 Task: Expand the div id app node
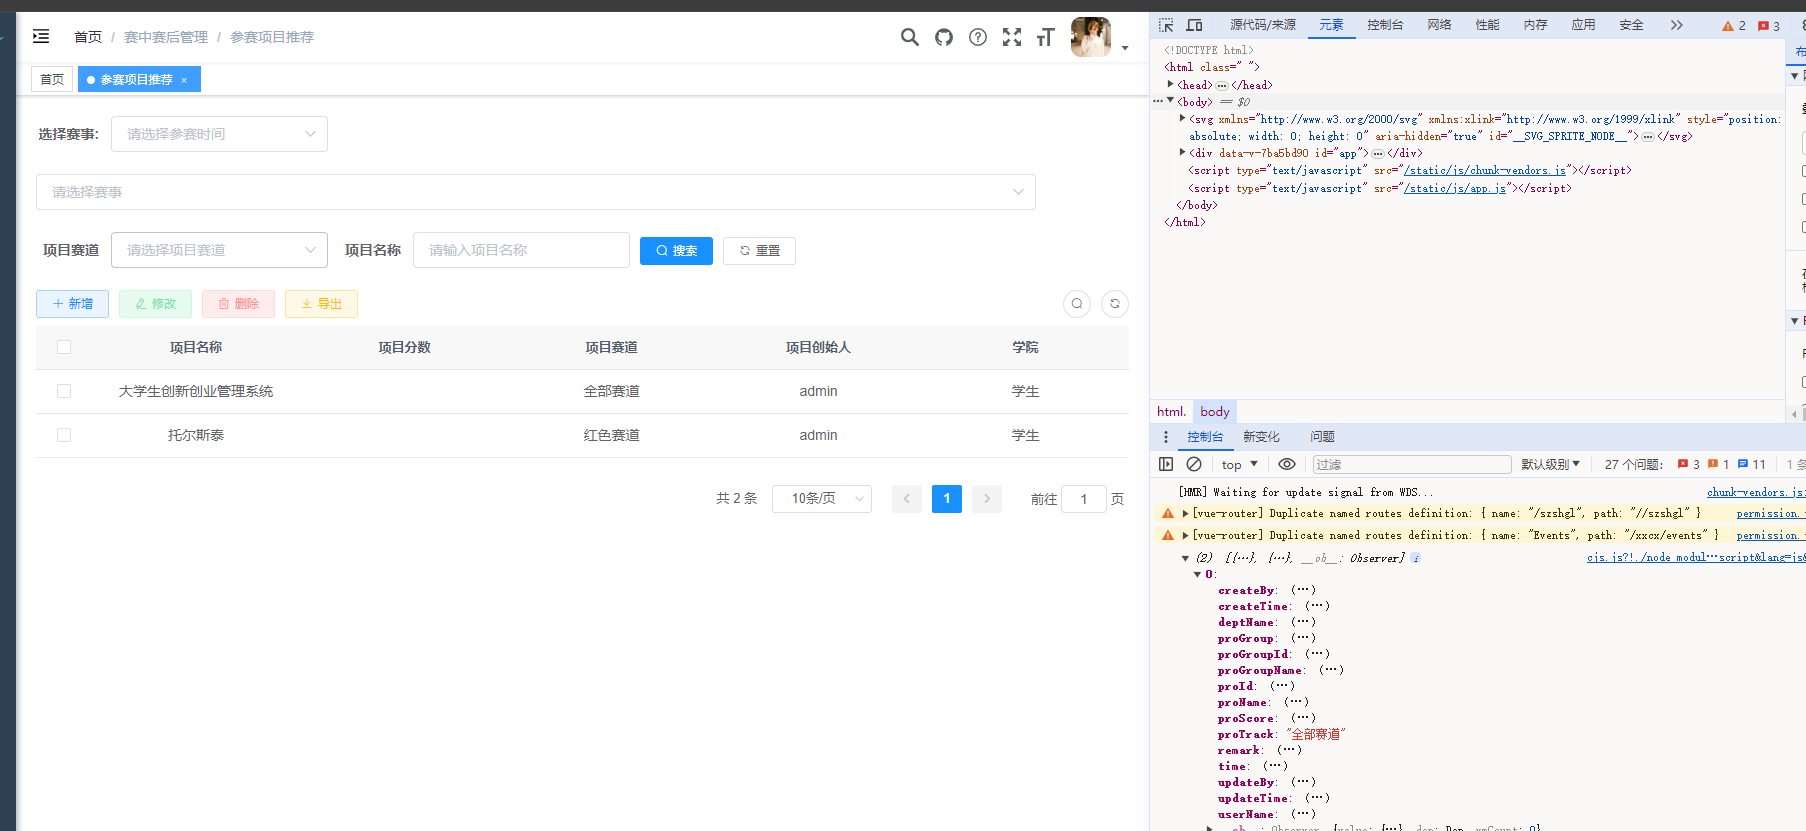click(1182, 152)
